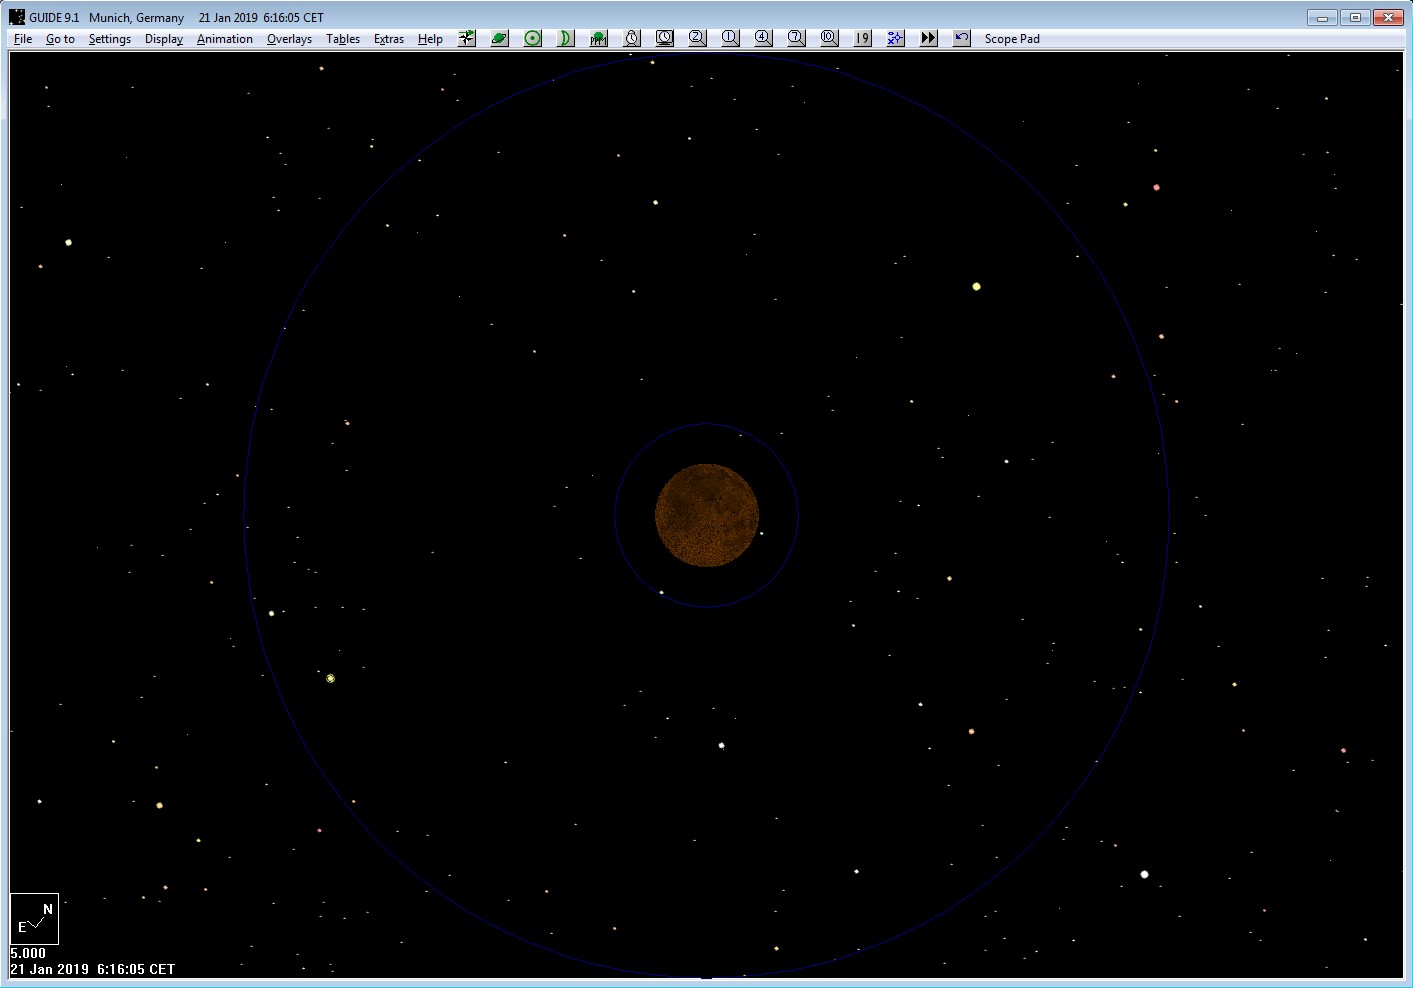Open the File menu
The width and height of the screenshot is (1413, 988).
[x=23, y=39]
